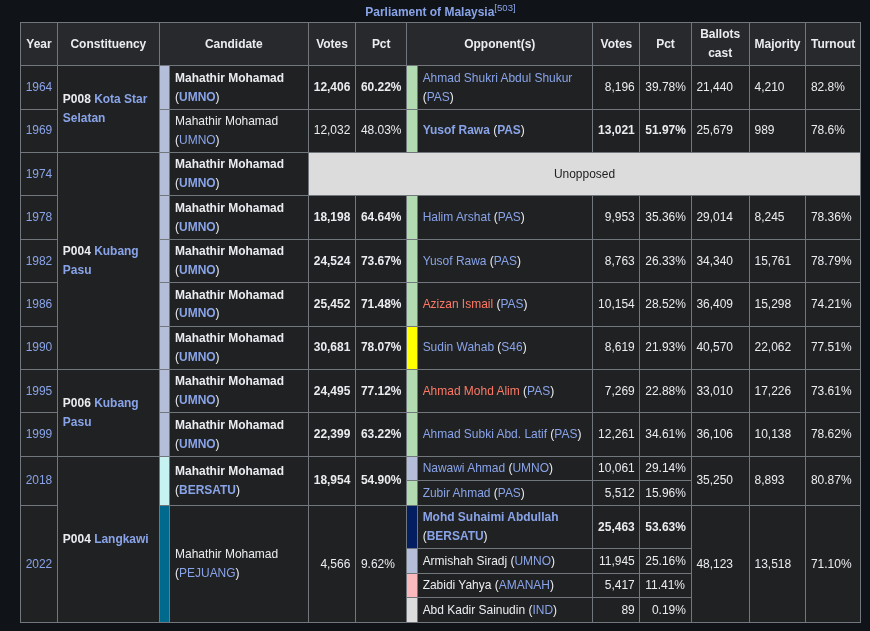Open the PEJUANG party link

(x=207, y=573)
